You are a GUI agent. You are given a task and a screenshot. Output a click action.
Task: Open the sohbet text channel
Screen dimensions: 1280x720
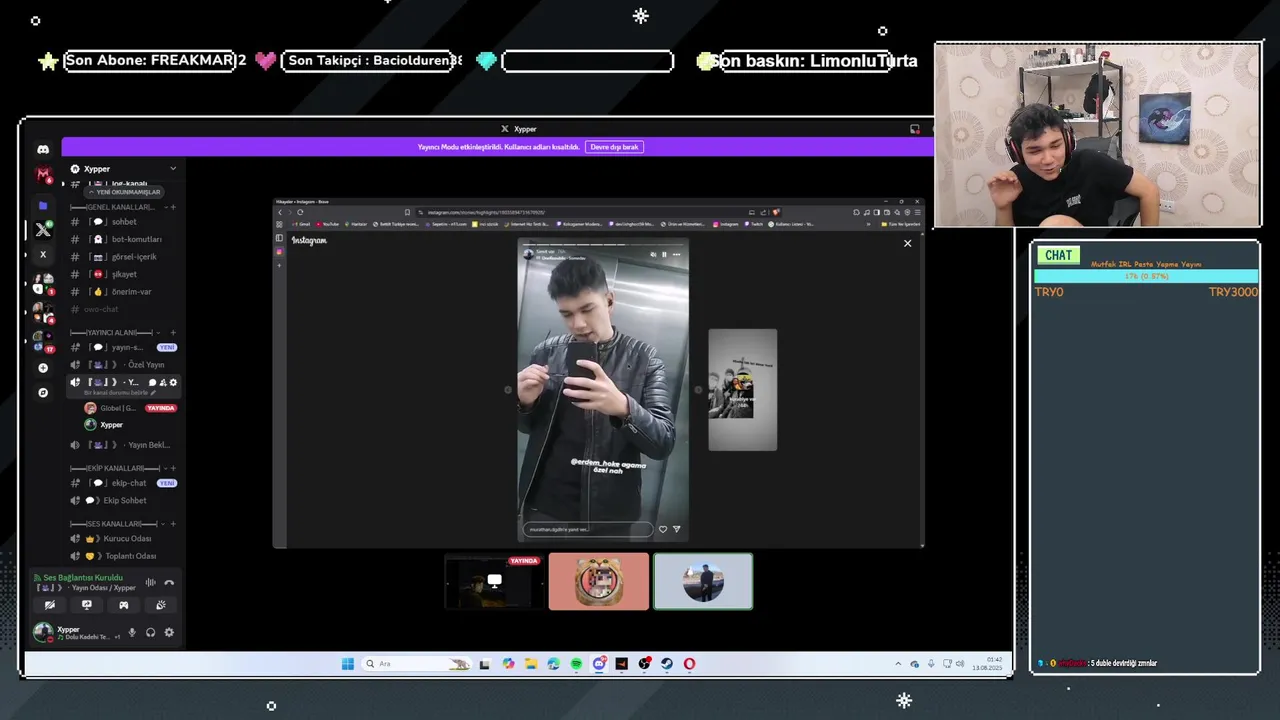click(x=124, y=222)
